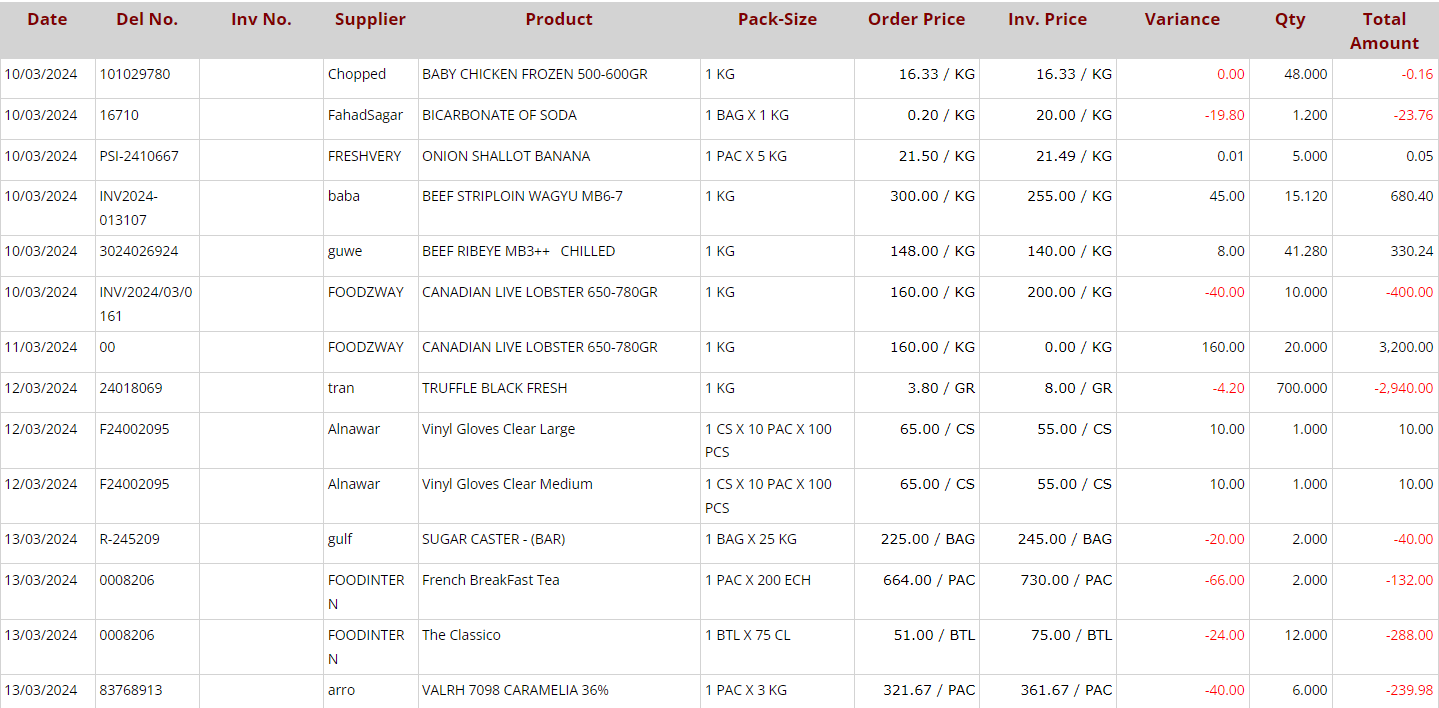Click the Order Price column header
This screenshot has width=1439, height=708.
coord(916,20)
